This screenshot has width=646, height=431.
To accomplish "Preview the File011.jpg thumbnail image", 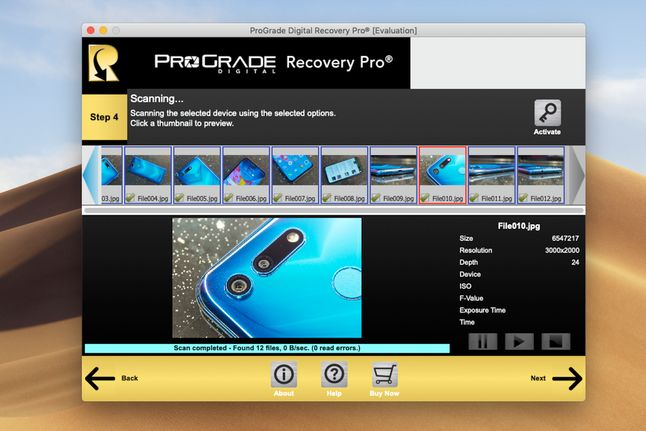I will tap(492, 170).
